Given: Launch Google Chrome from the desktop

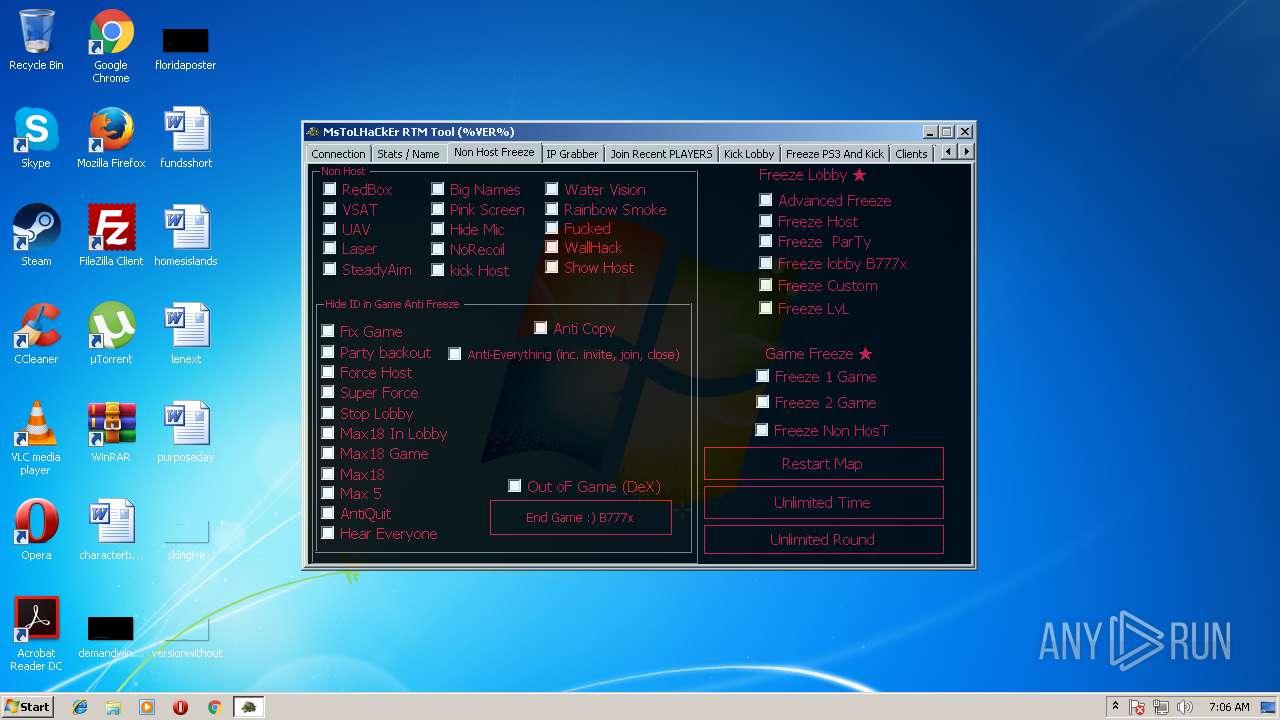Looking at the screenshot, I should pyautogui.click(x=111, y=46).
